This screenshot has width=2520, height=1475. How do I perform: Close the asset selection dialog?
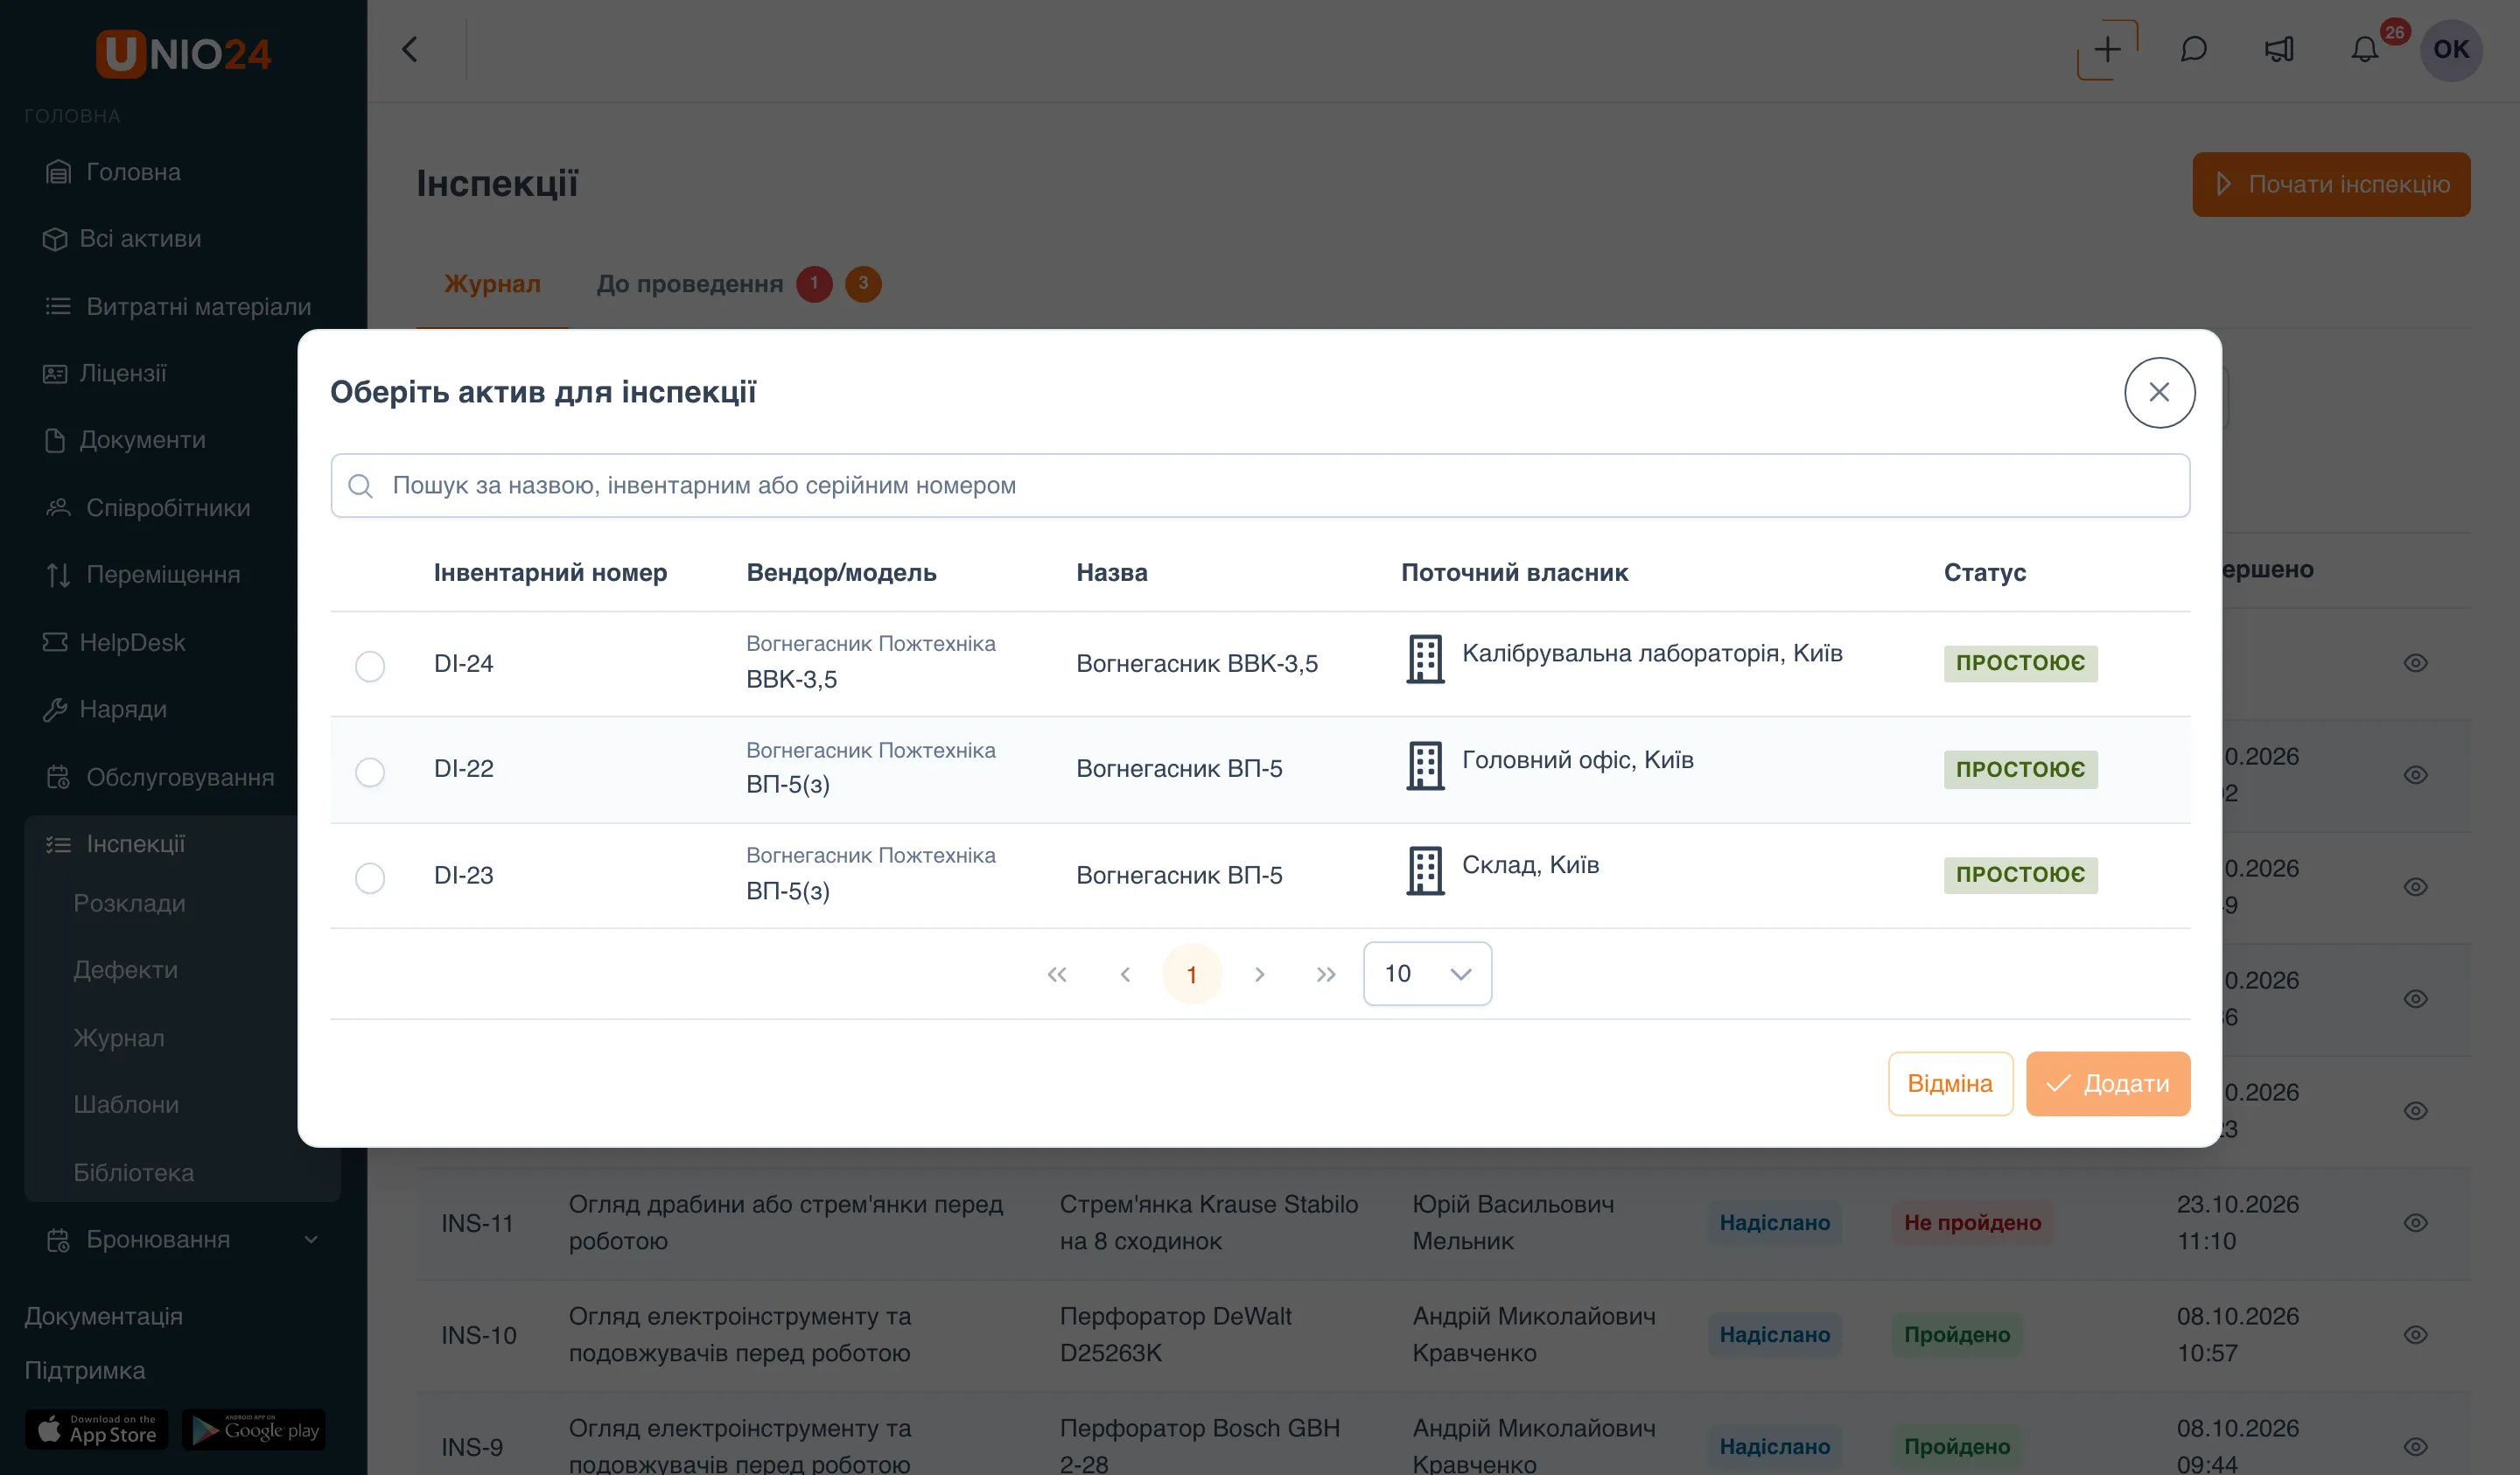coord(2159,392)
